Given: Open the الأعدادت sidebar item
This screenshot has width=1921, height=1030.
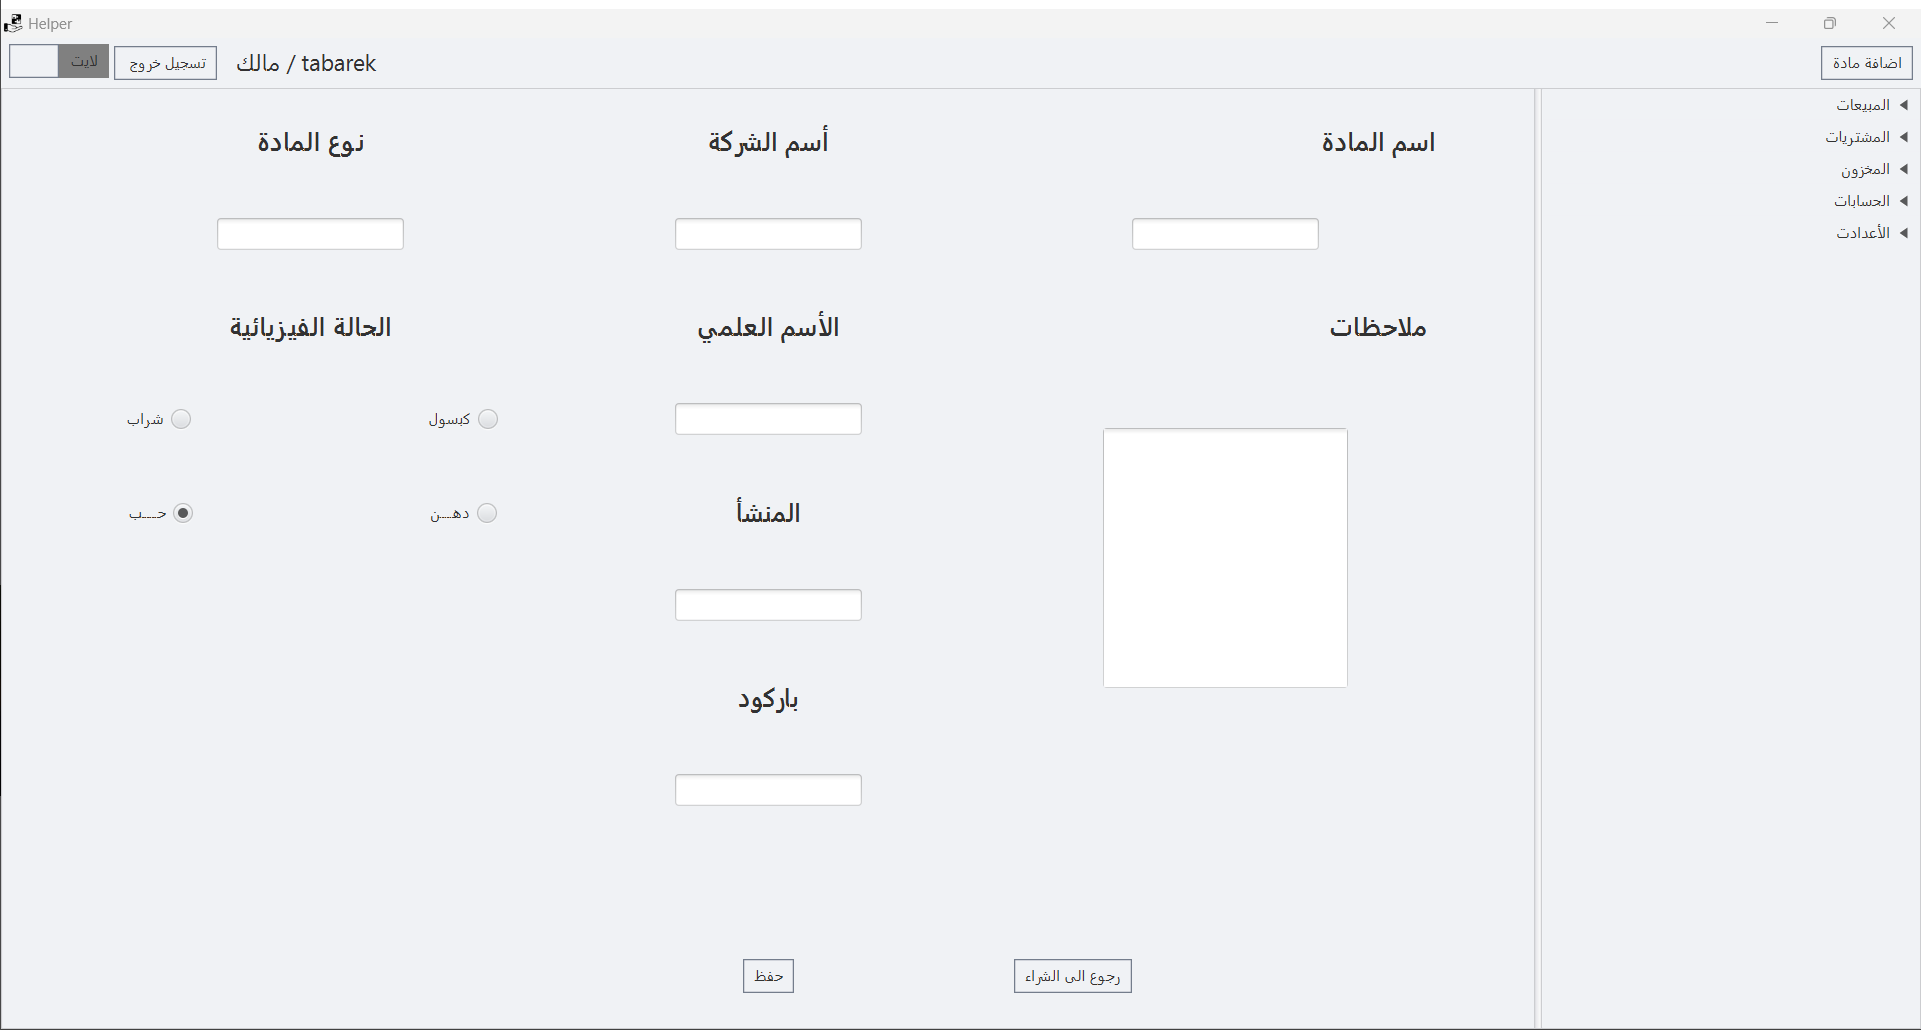Looking at the screenshot, I should [x=1863, y=233].
